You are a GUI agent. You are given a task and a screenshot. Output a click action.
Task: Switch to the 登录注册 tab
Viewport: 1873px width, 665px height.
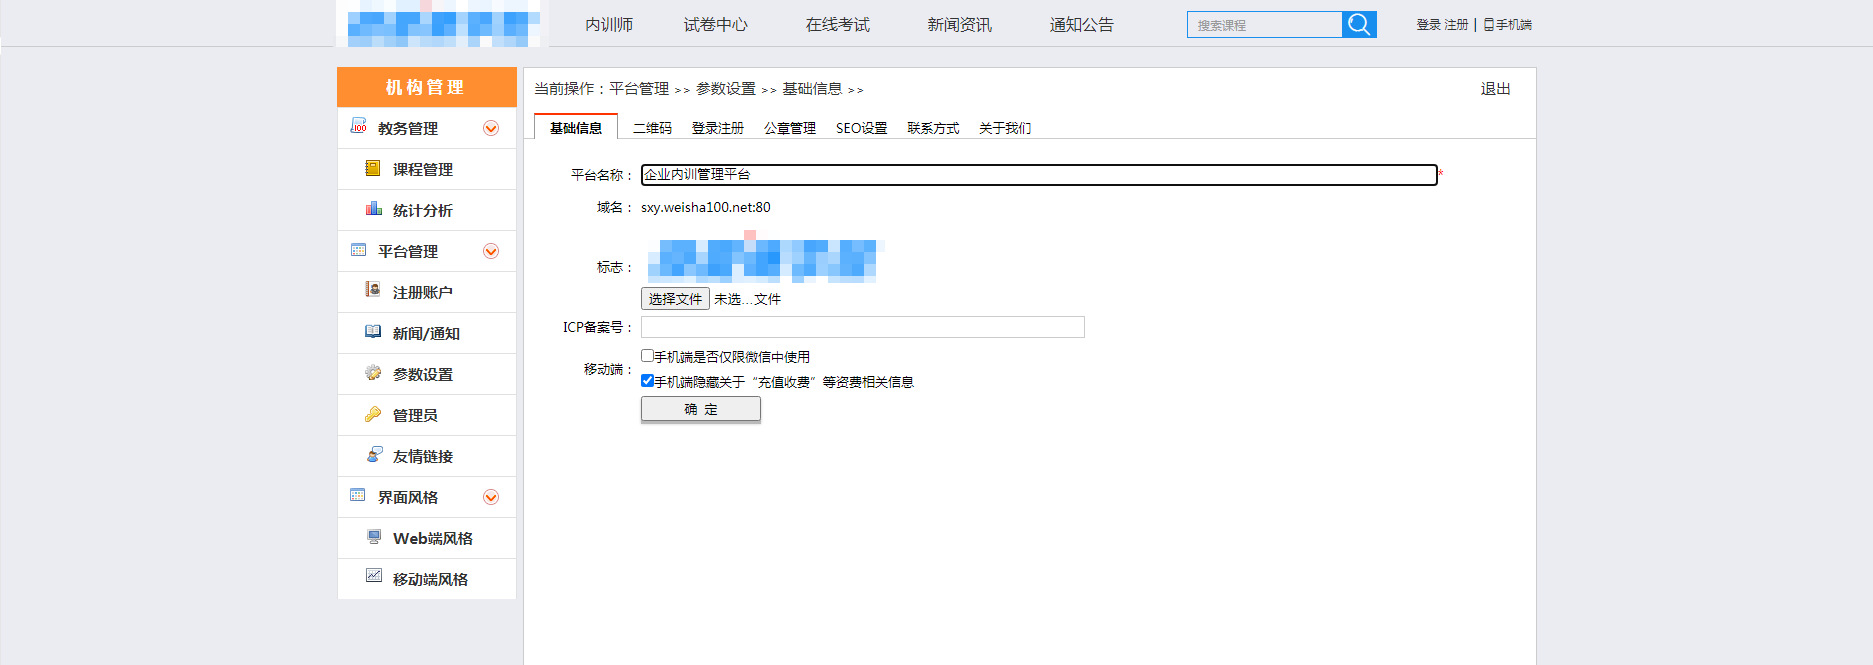coord(718,128)
